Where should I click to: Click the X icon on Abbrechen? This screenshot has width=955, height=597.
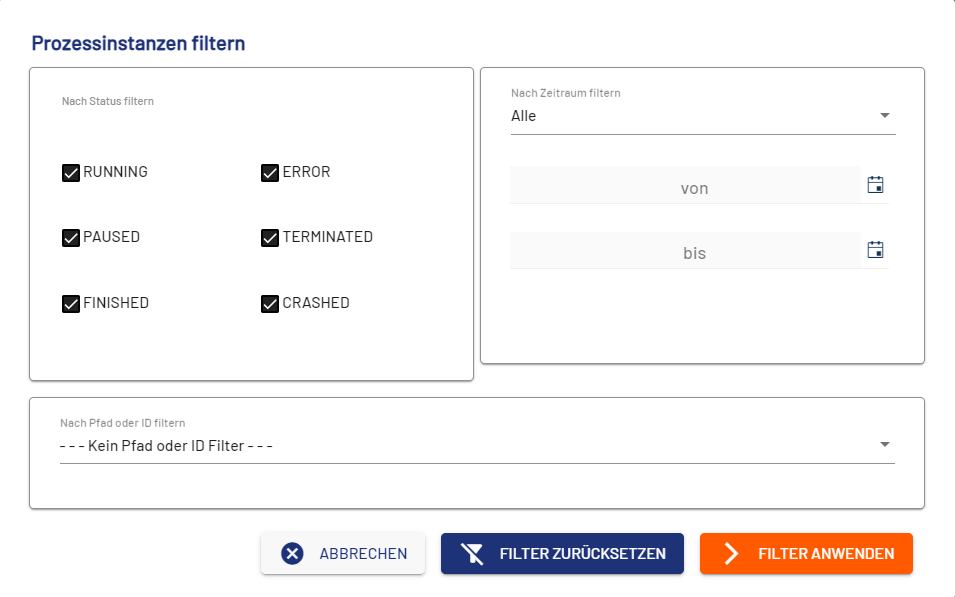(x=292, y=554)
